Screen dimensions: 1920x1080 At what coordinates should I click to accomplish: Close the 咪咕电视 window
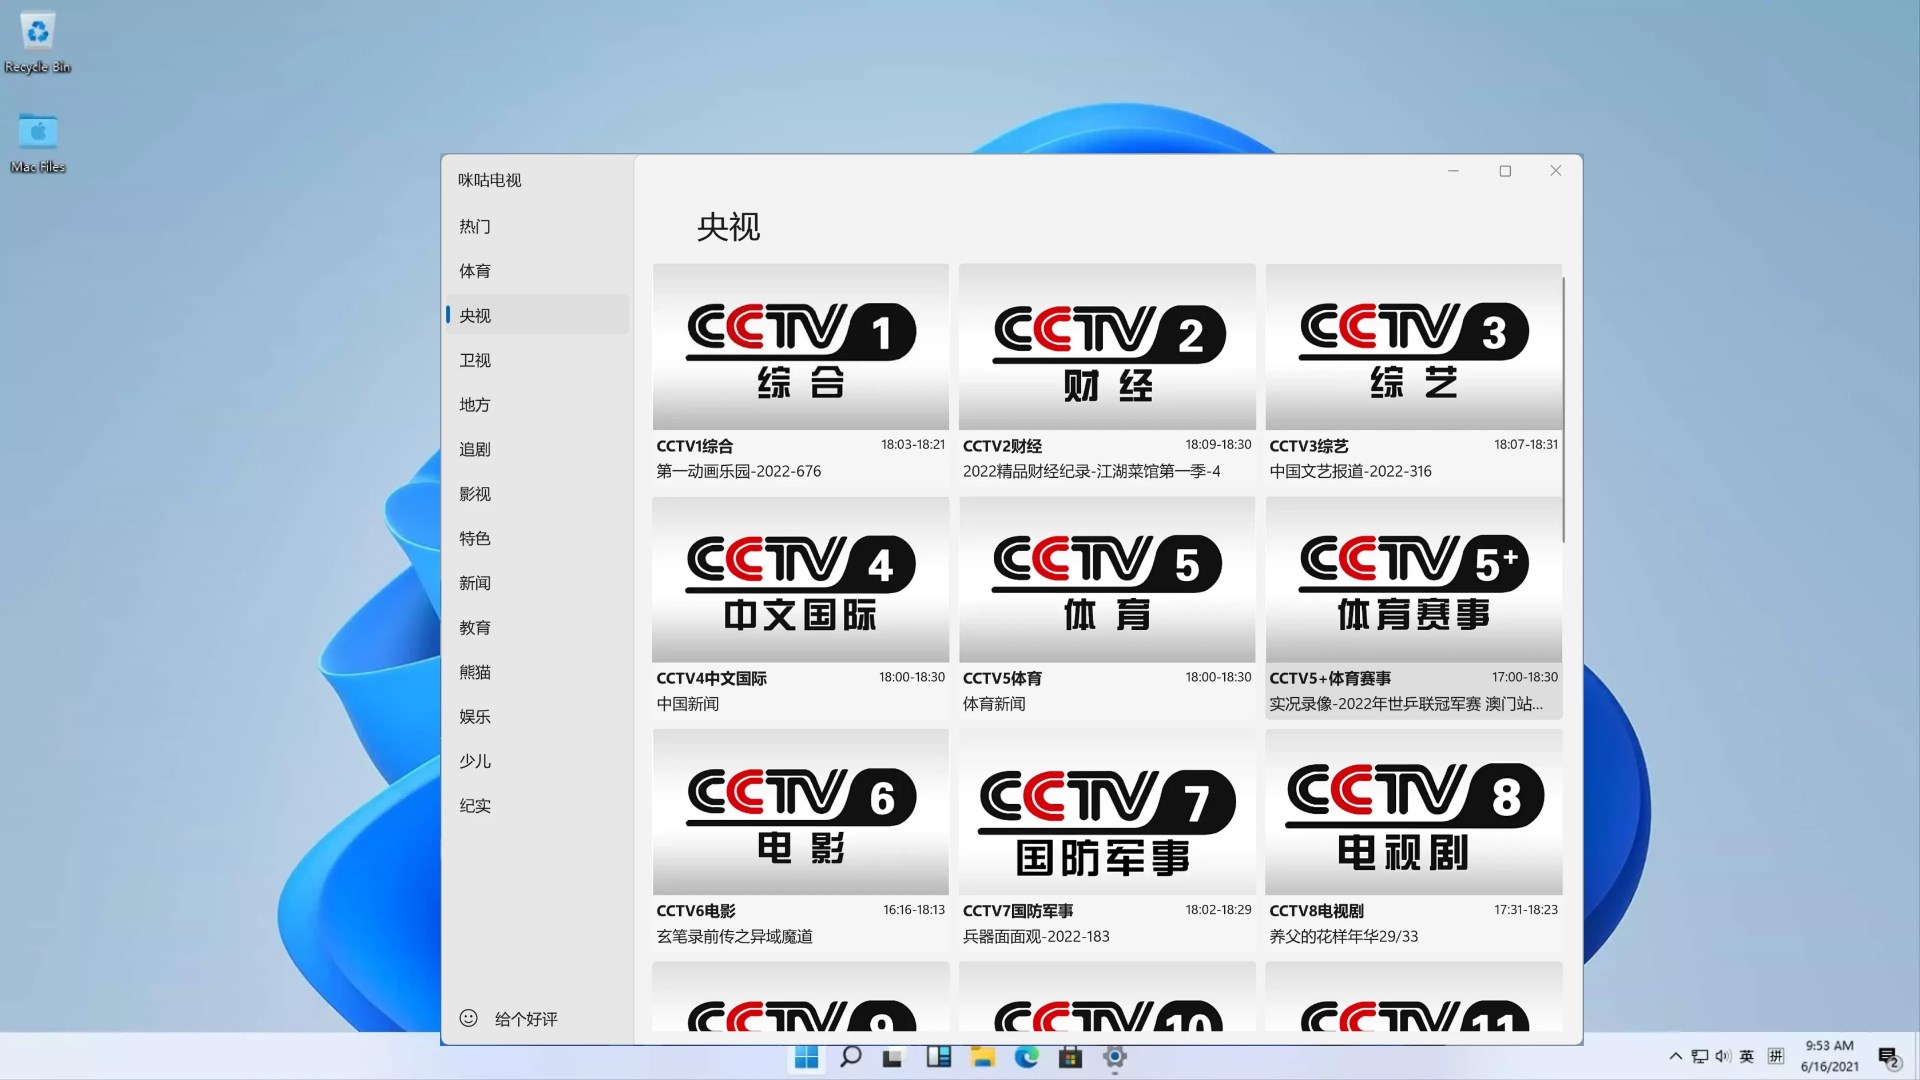(x=1556, y=171)
